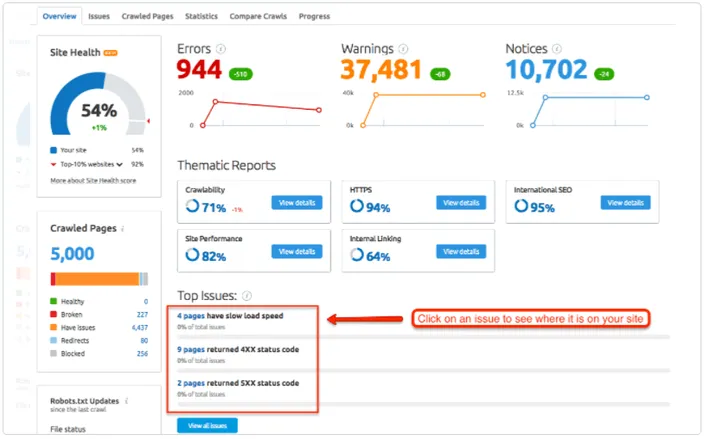Image resolution: width=704 pixels, height=439 pixels.
Task: Click the peak point on Errors chart
Action: click(216, 102)
